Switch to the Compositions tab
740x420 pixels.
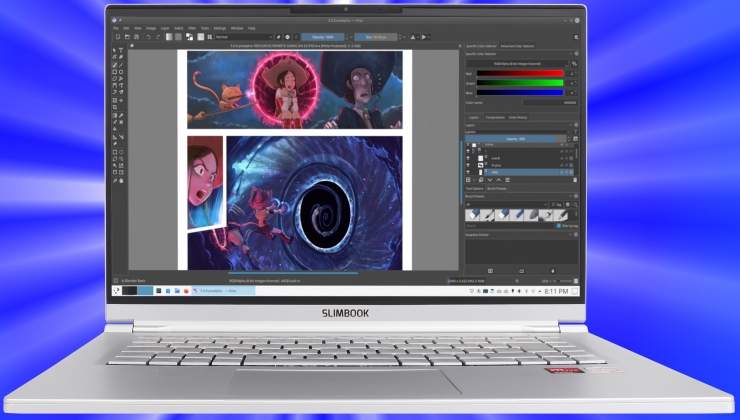(x=495, y=117)
